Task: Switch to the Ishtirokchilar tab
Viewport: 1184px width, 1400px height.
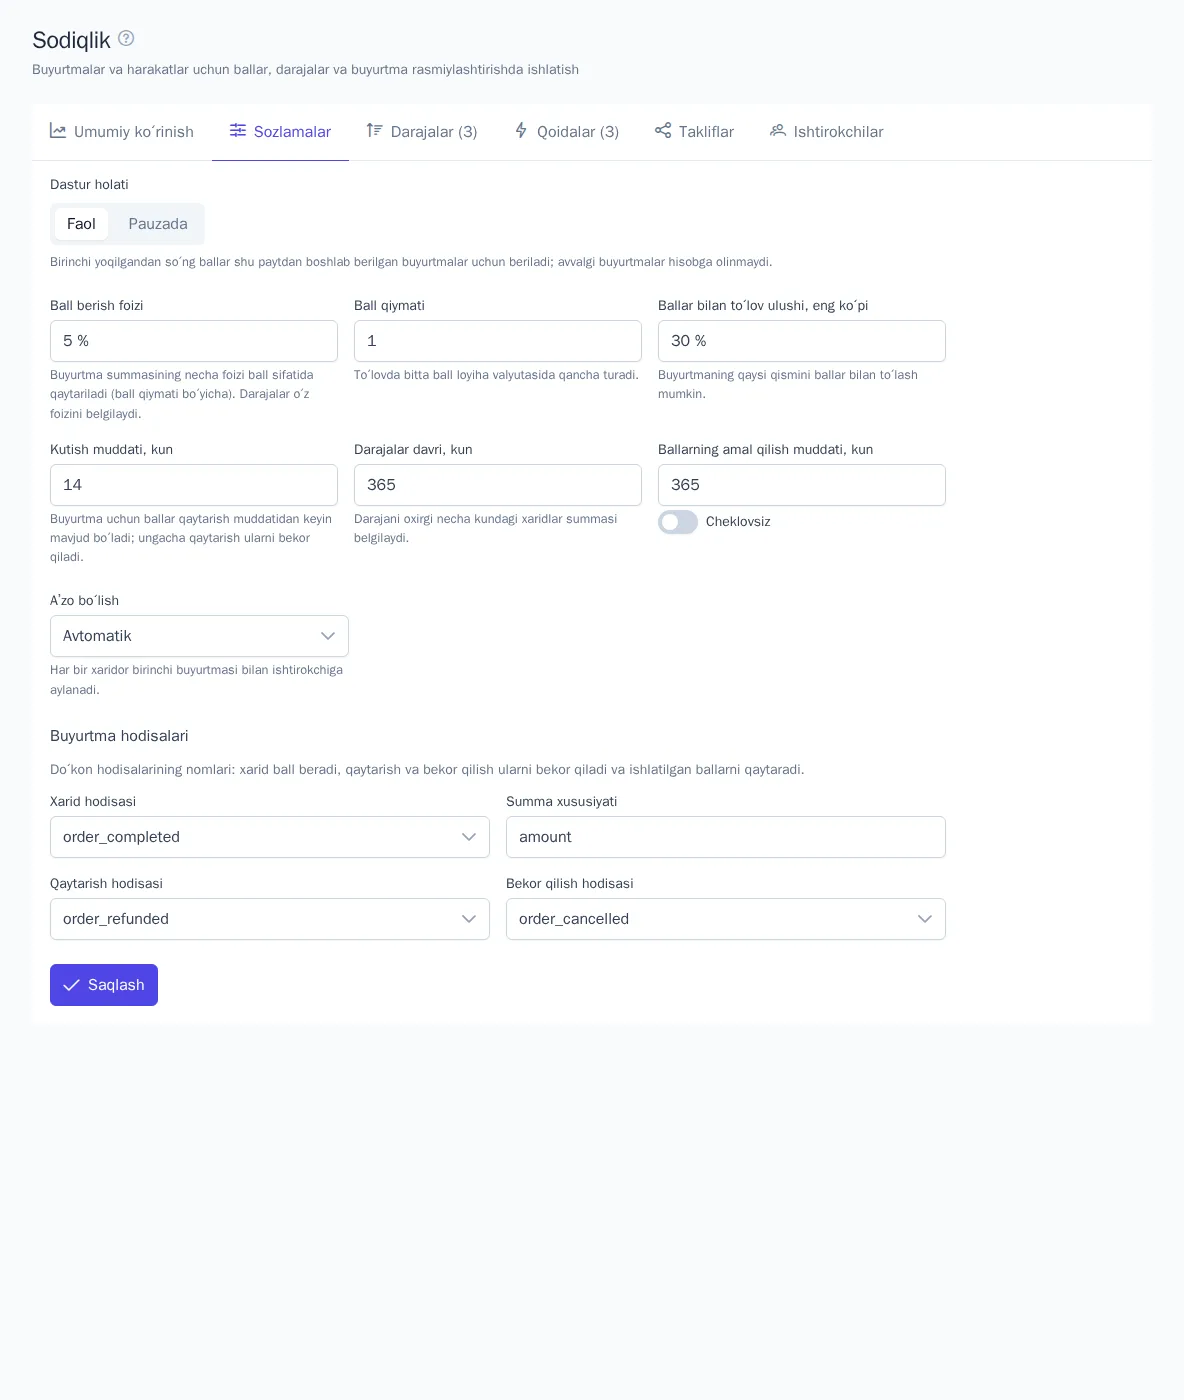Action: click(827, 132)
